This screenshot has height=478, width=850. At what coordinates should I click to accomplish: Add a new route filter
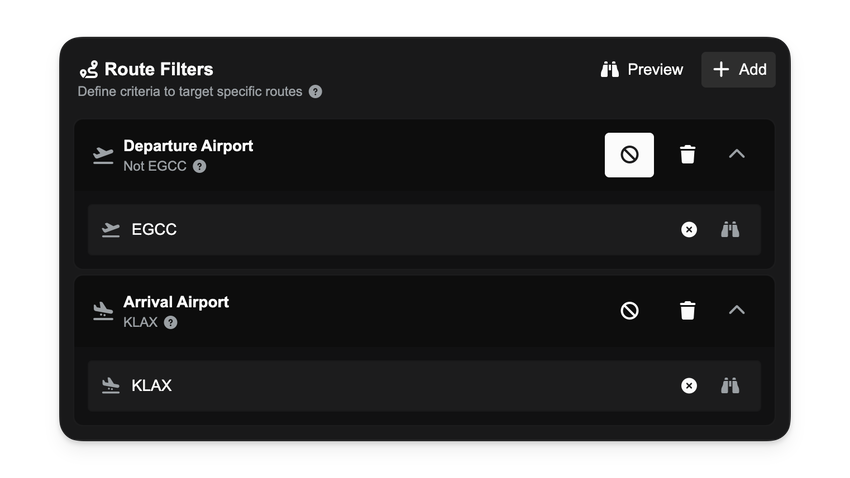pos(738,70)
